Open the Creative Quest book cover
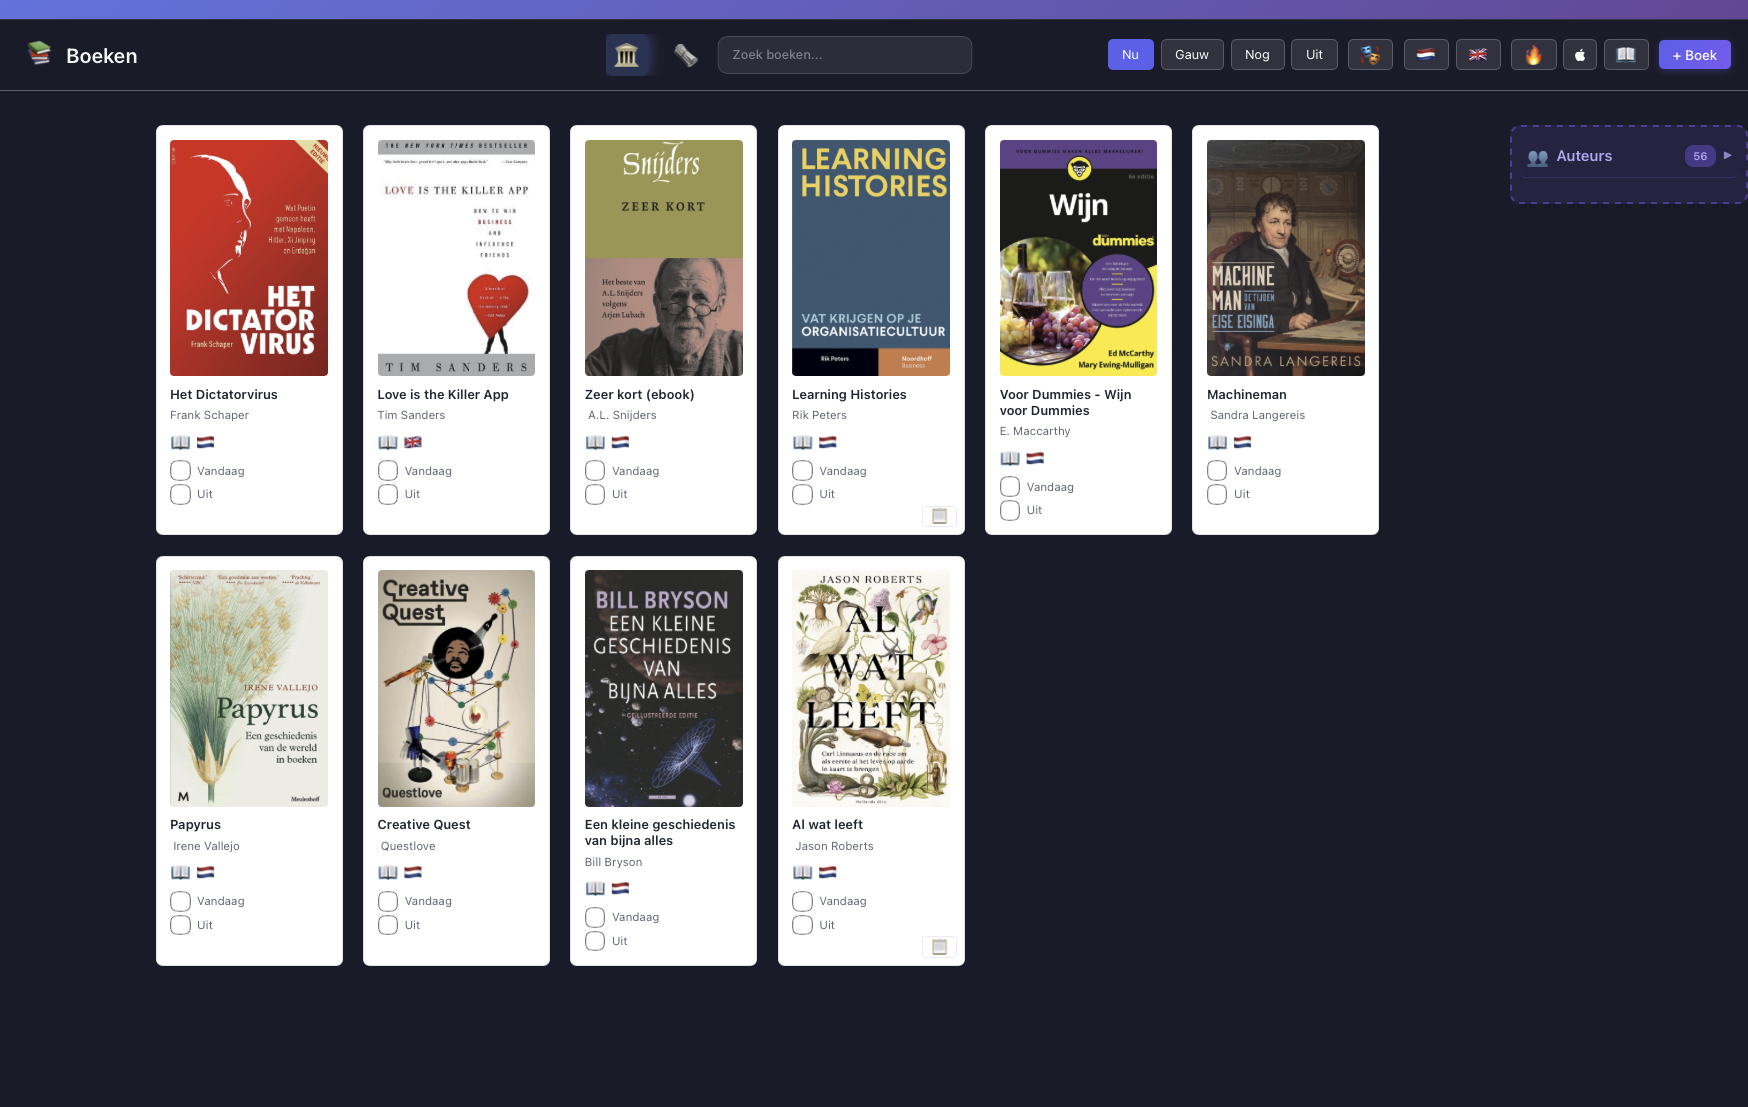1748x1107 pixels. click(456, 688)
